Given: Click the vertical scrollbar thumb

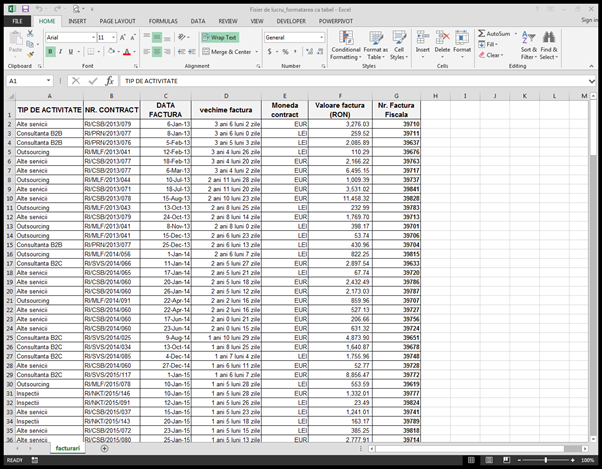Looking at the screenshot, I should 593,127.
